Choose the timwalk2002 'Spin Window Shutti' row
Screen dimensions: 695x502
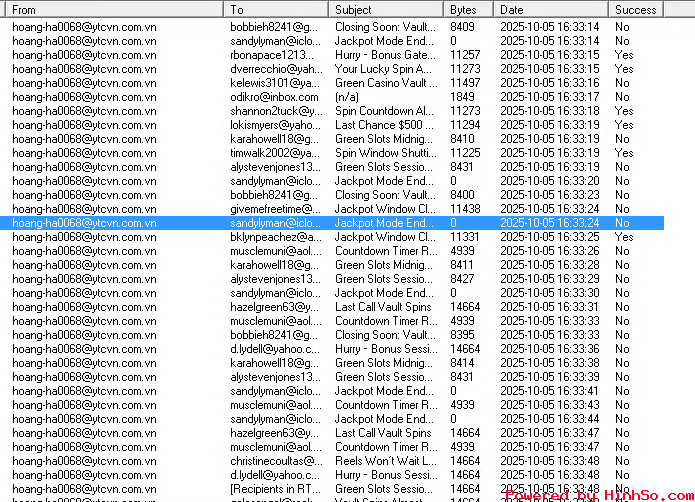point(385,153)
